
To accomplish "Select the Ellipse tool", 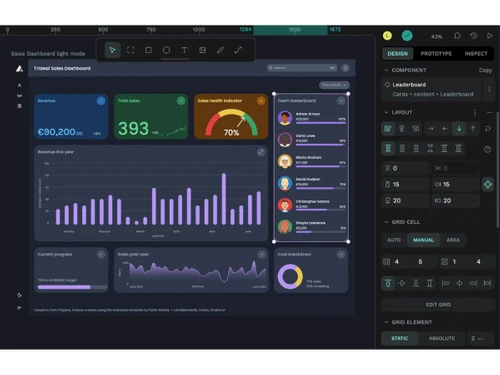I will pos(166,50).
